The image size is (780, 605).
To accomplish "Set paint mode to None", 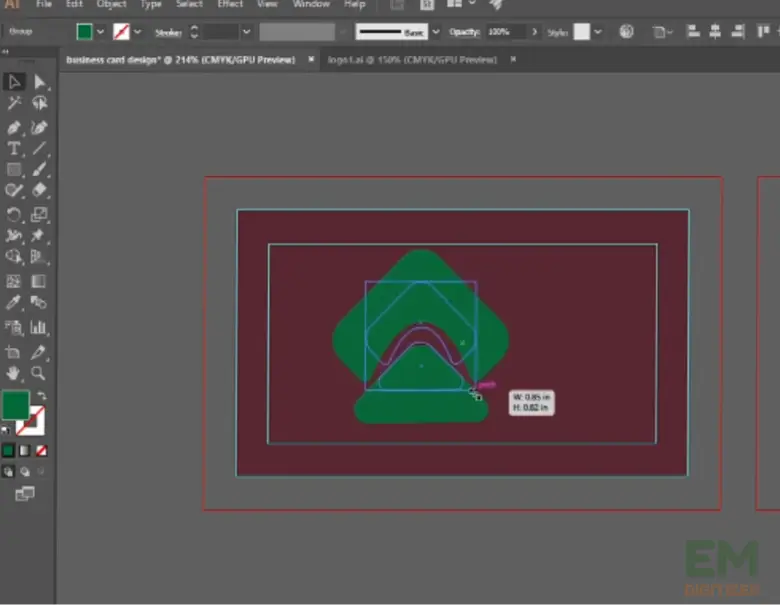I will pos(41,451).
